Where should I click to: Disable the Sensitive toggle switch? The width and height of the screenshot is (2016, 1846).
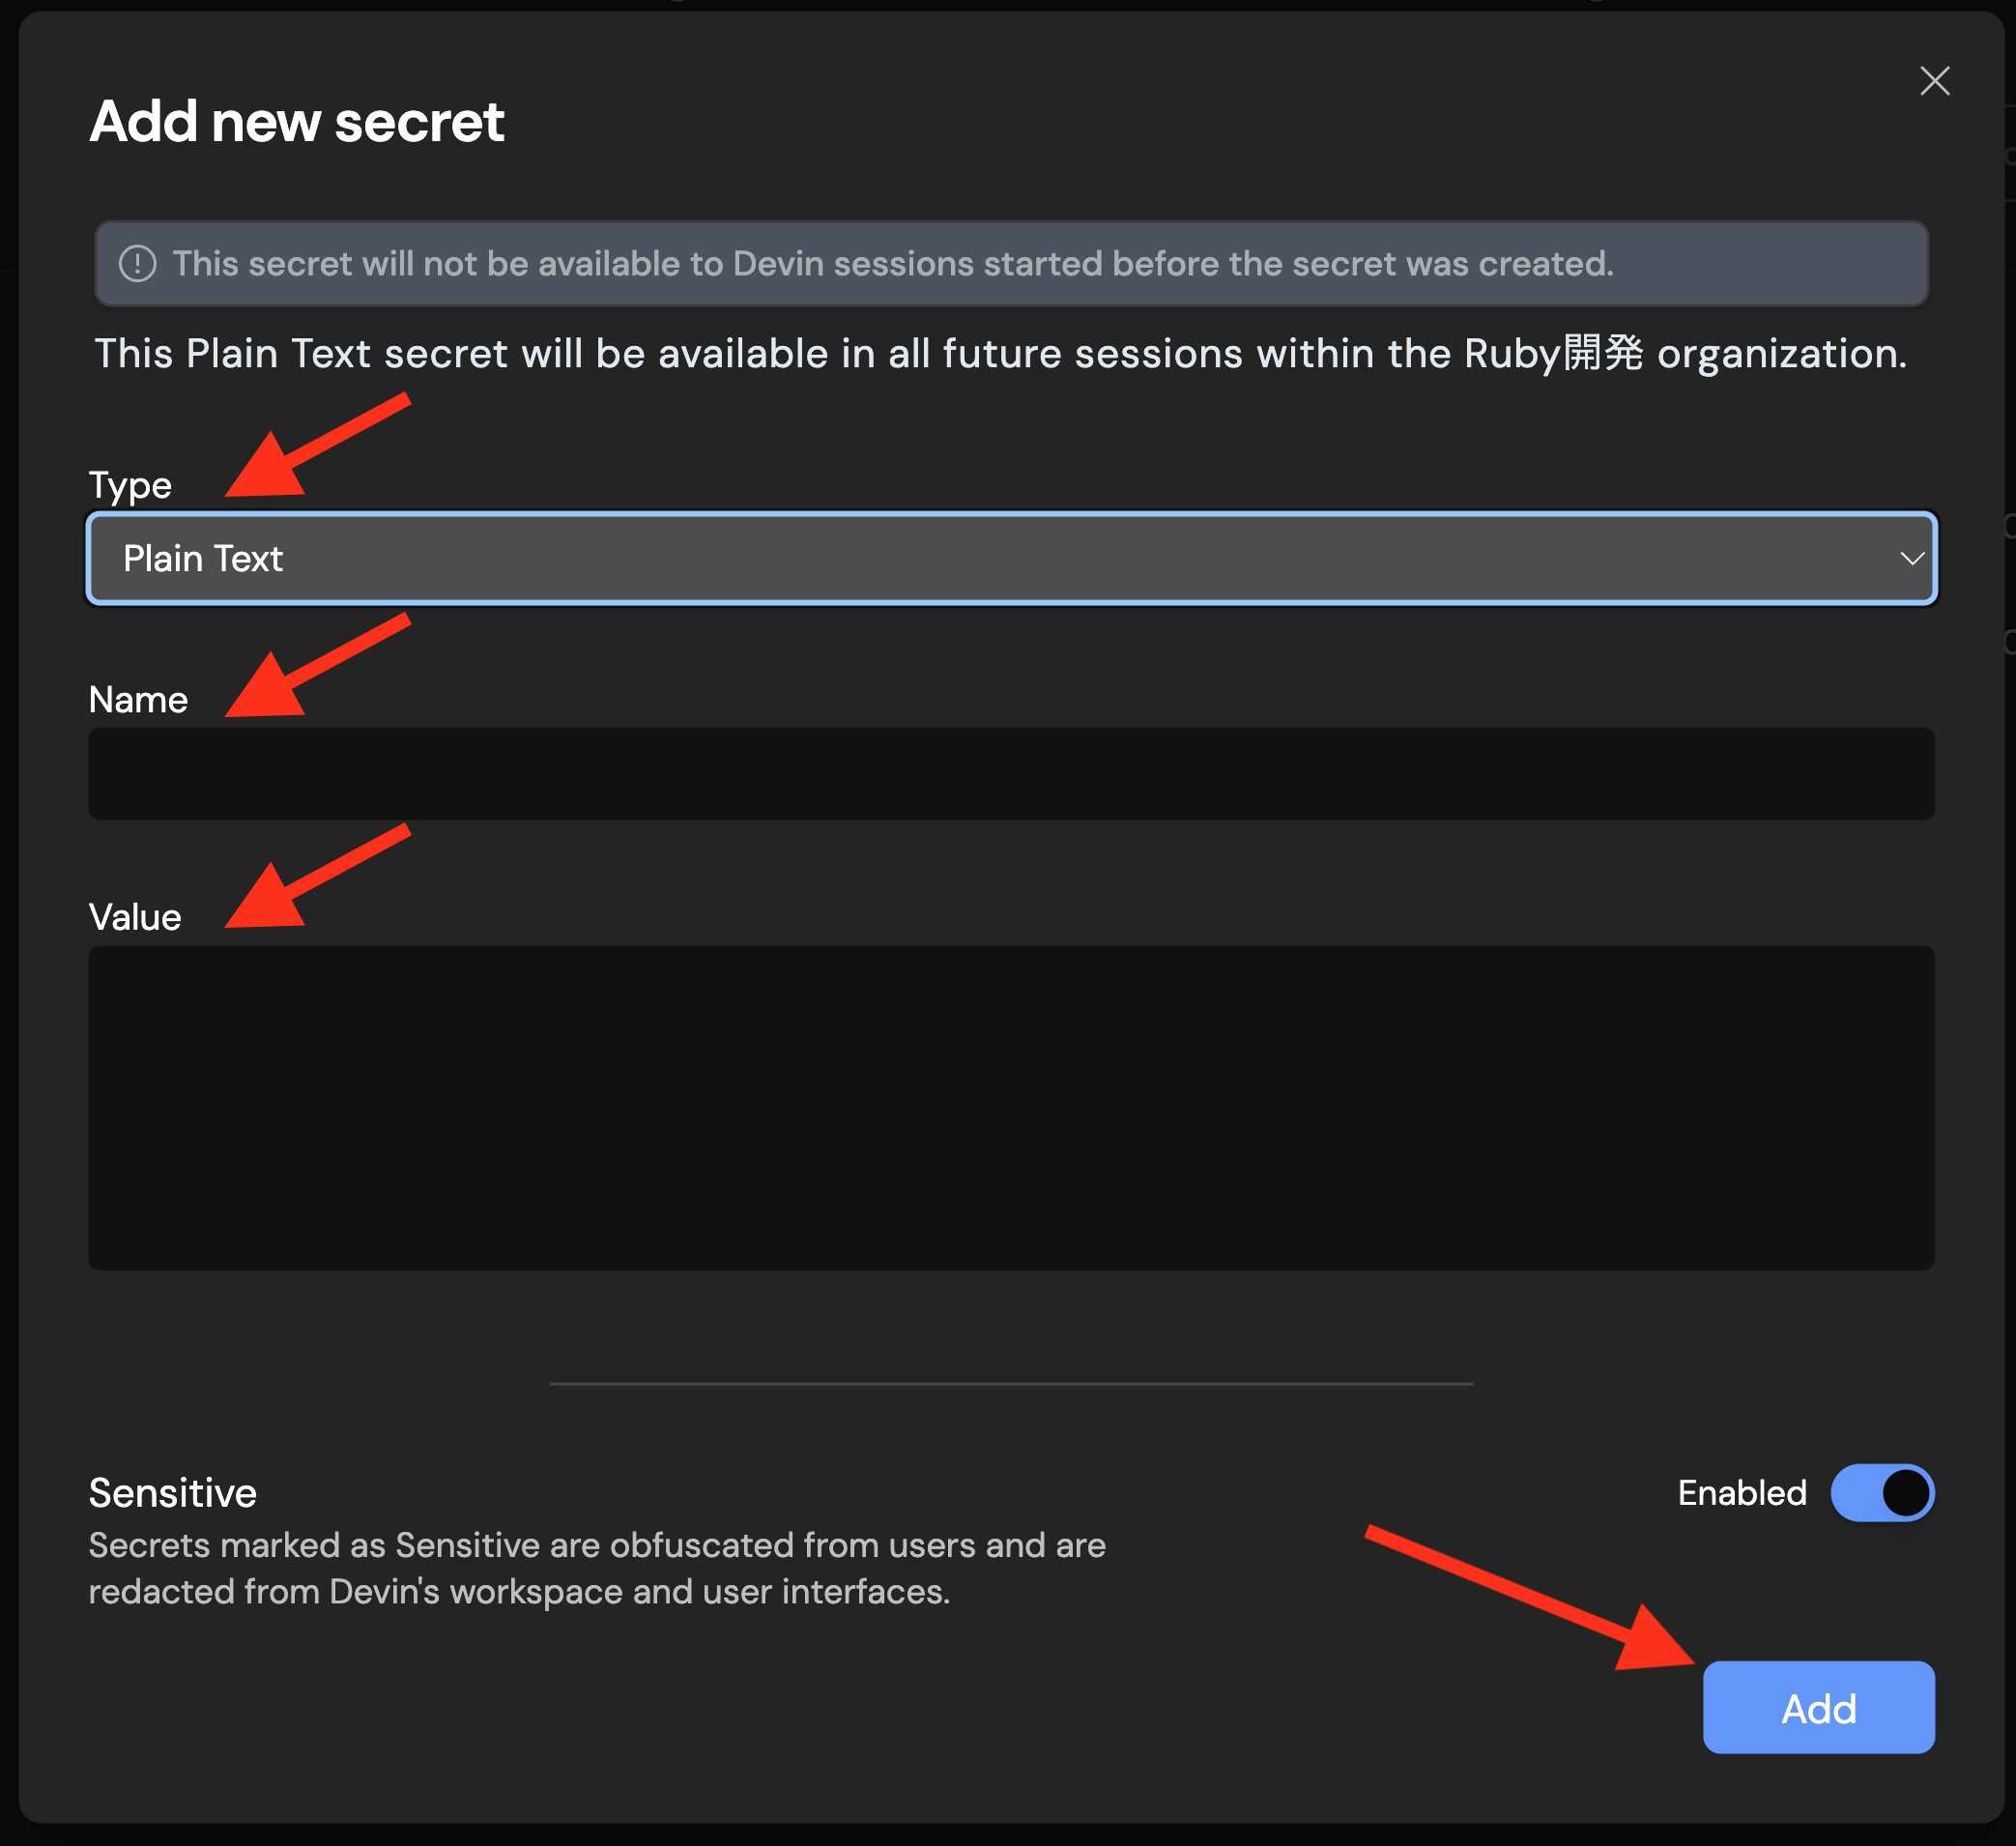point(1881,1492)
